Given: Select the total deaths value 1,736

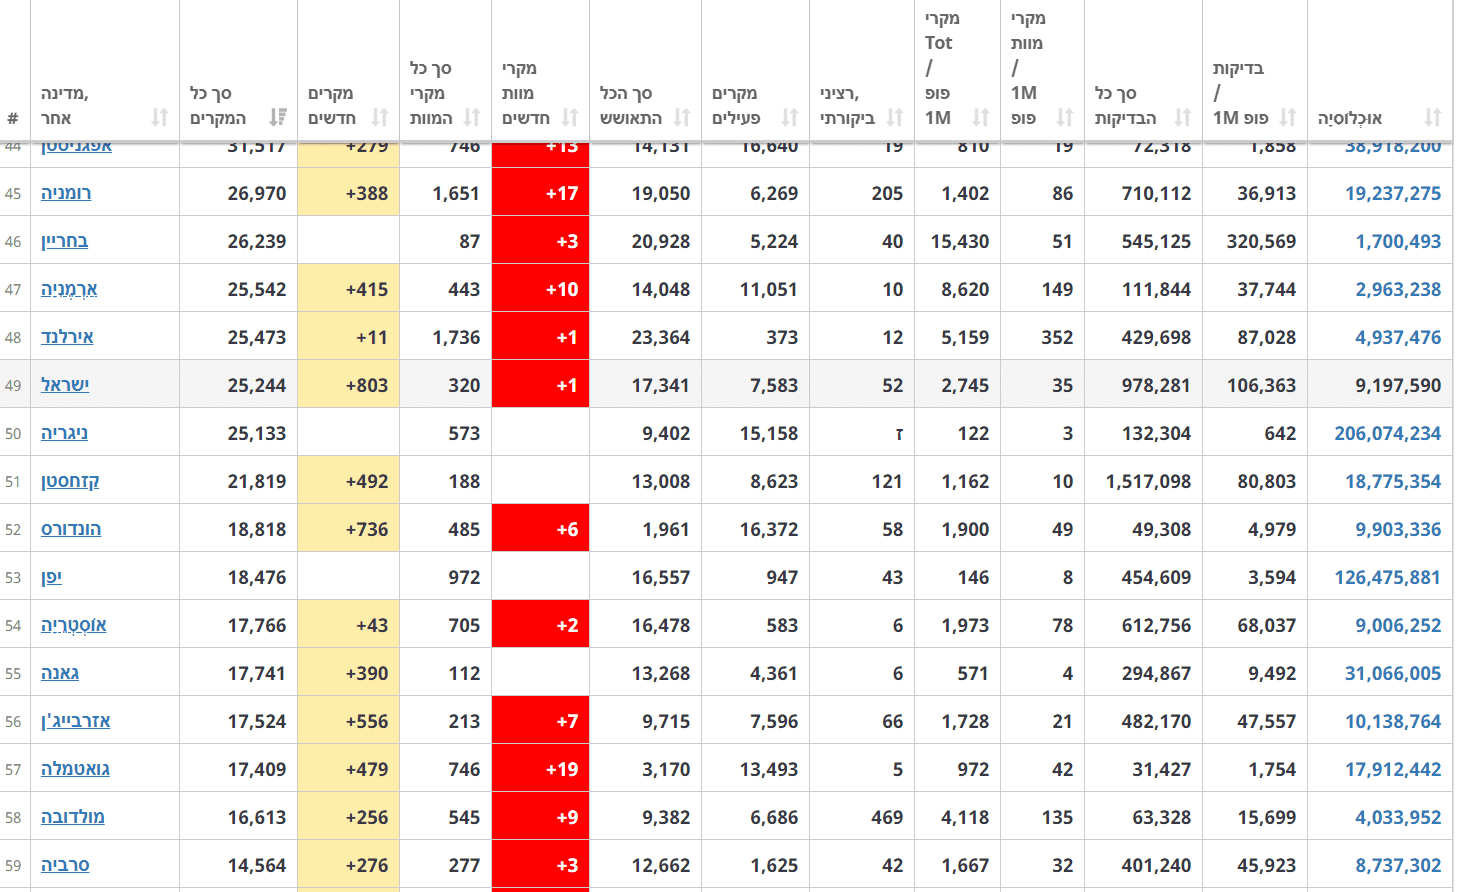Looking at the screenshot, I should pos(457,337).
